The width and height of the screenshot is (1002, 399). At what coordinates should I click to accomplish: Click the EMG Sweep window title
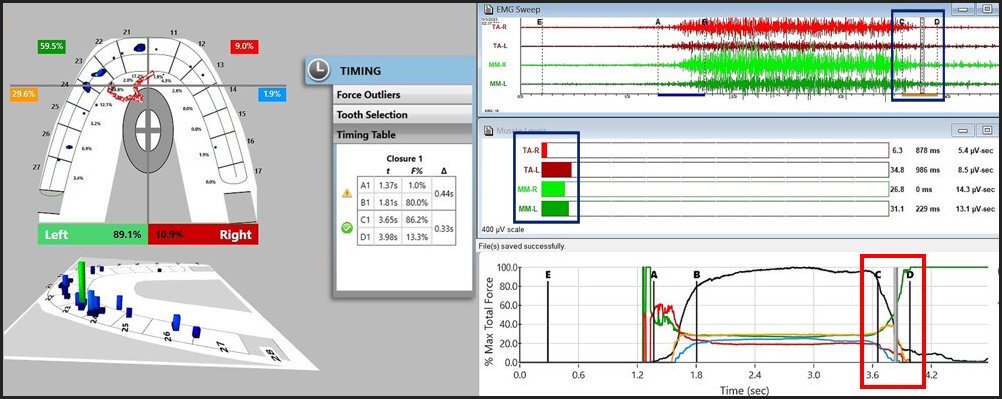tap(517, 9)
